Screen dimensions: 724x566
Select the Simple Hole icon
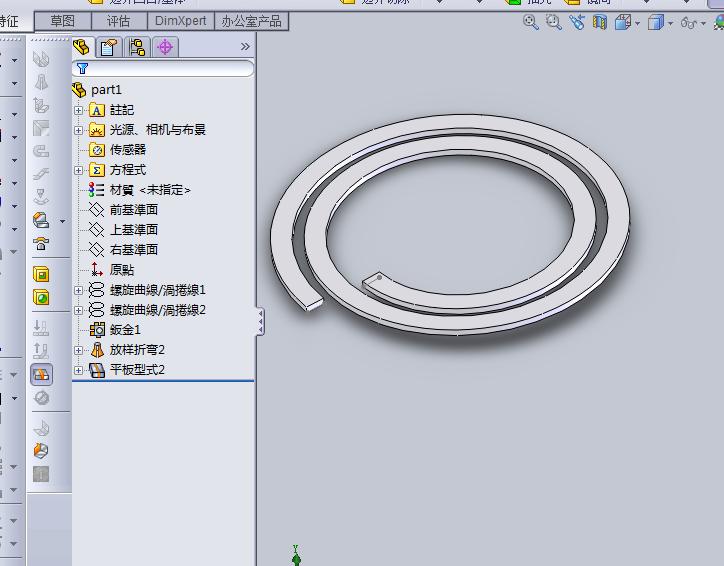point(41,297)
